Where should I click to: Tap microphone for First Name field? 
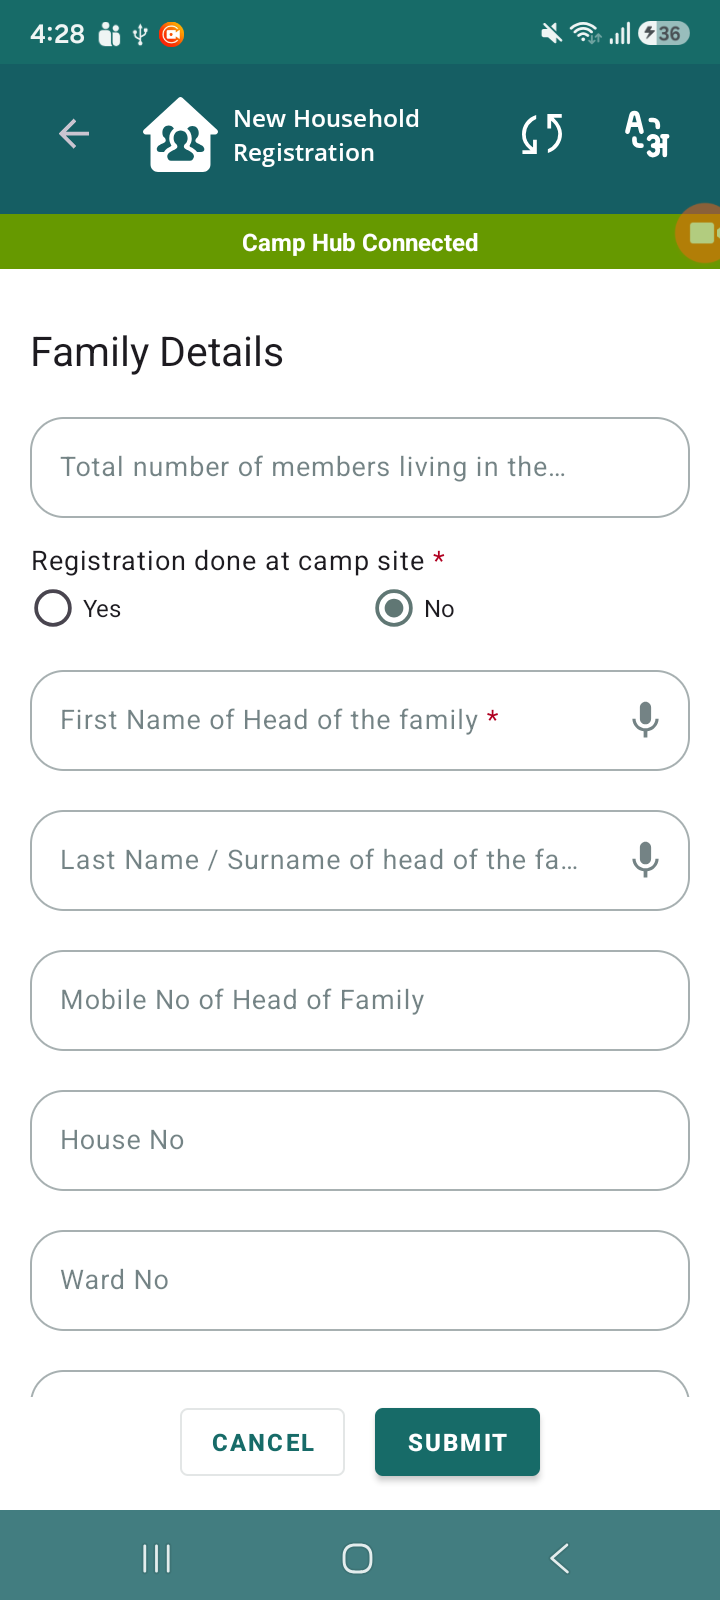[646, 720]
